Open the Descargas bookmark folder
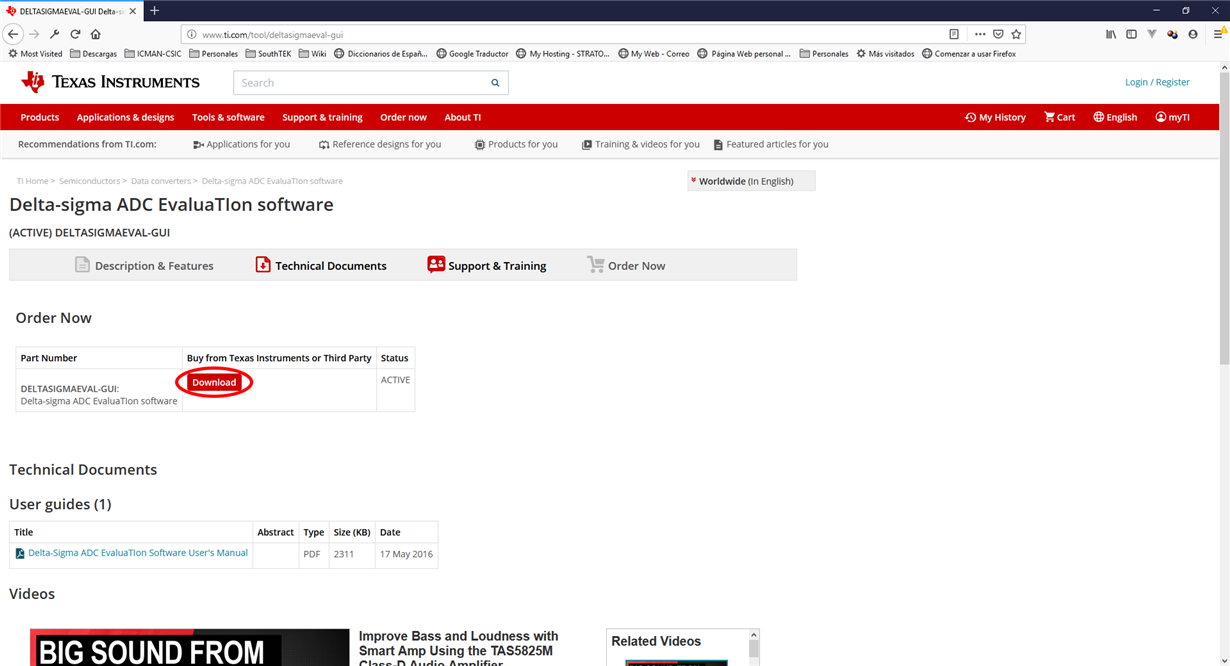 click(93, 54)
